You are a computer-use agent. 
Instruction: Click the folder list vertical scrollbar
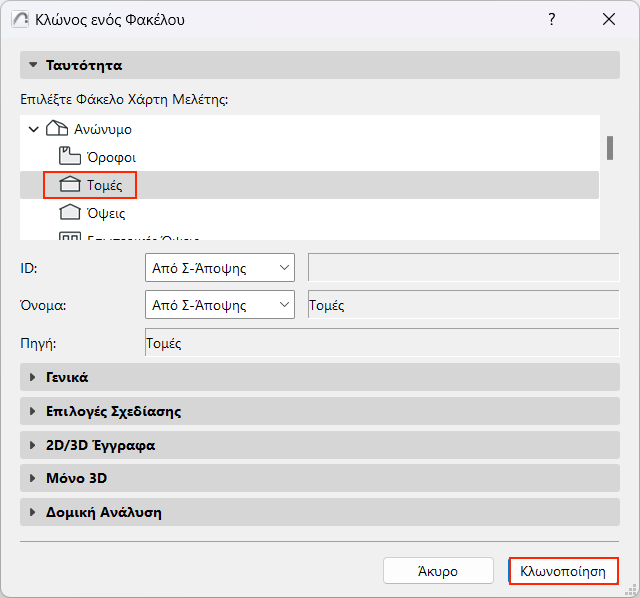coord(609,147)
